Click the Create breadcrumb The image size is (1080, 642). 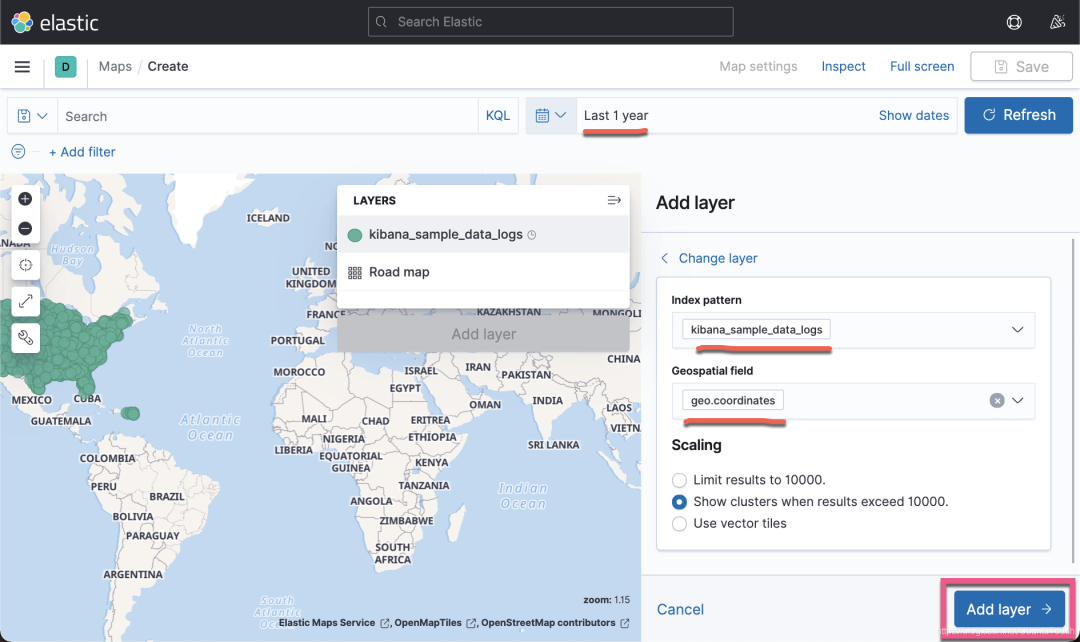[168, 67]
